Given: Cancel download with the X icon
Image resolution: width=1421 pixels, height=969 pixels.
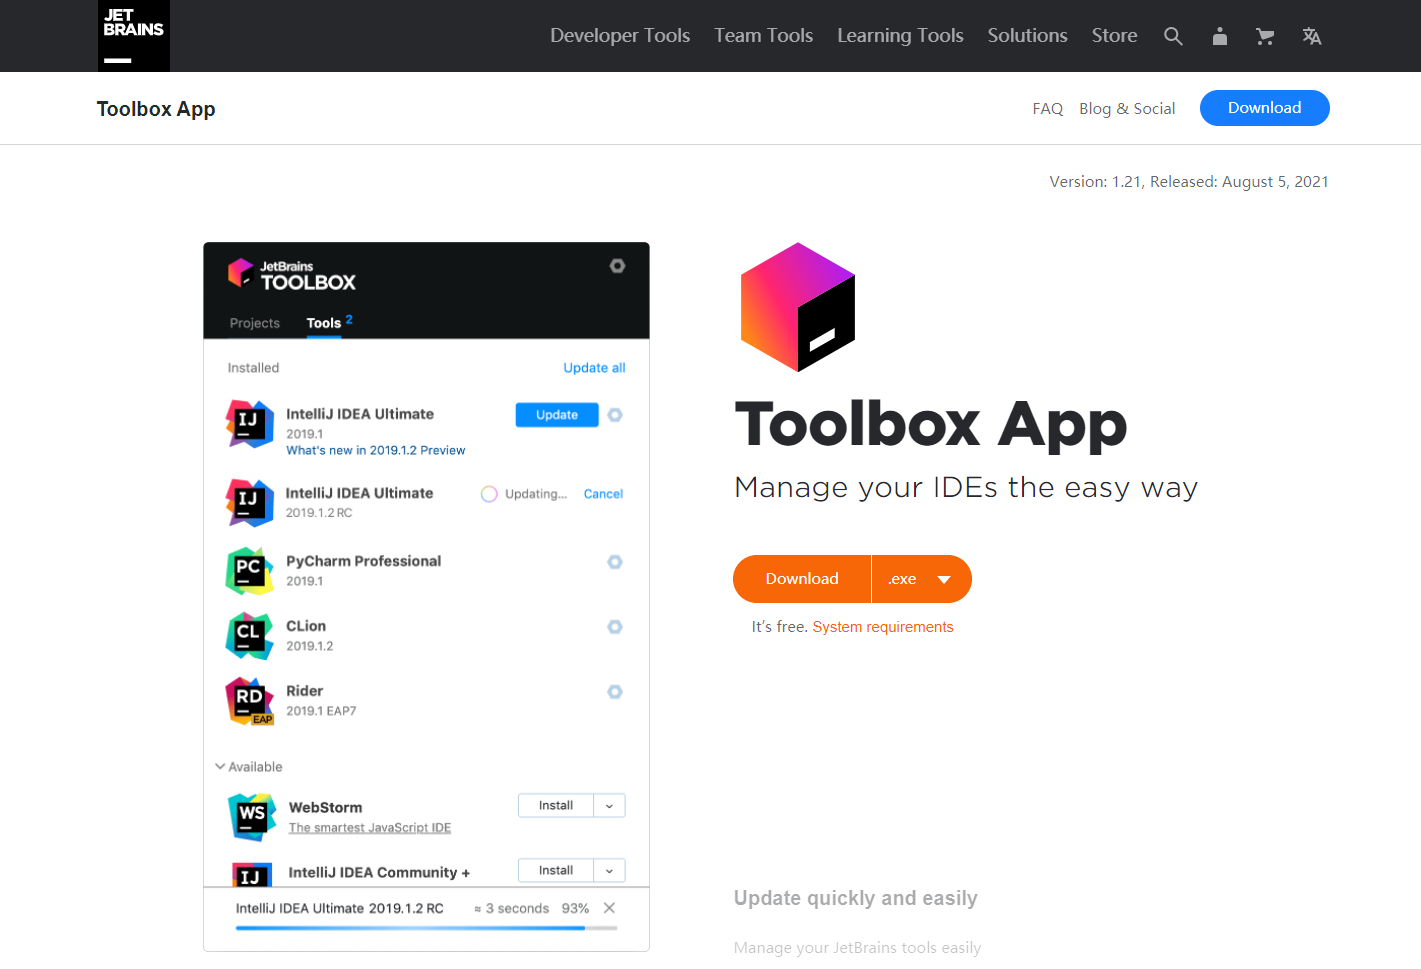Looking at the screenshot, I should (609, 908).
